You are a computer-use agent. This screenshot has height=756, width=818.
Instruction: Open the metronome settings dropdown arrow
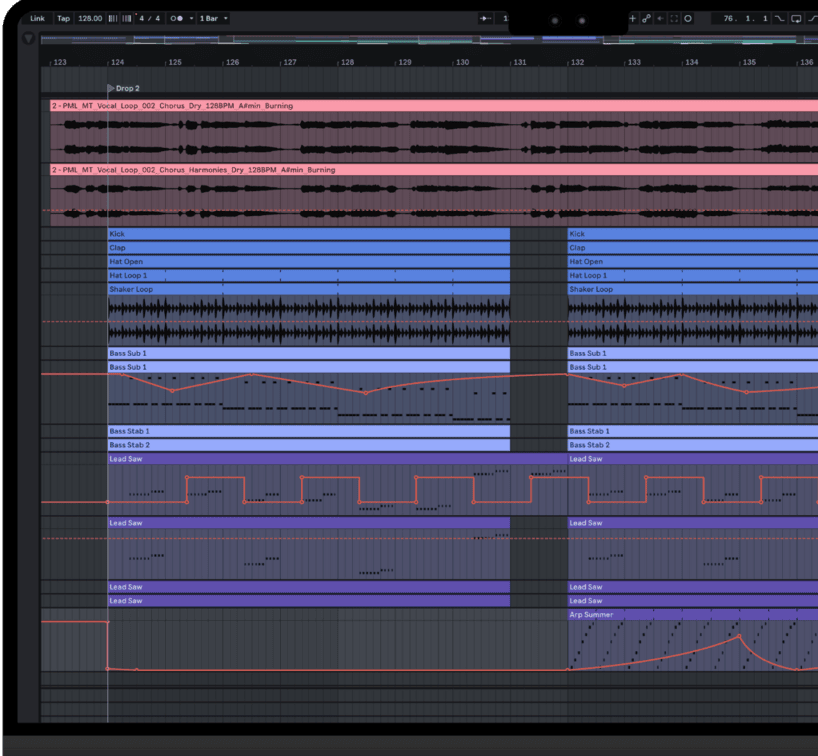[190, 18]
